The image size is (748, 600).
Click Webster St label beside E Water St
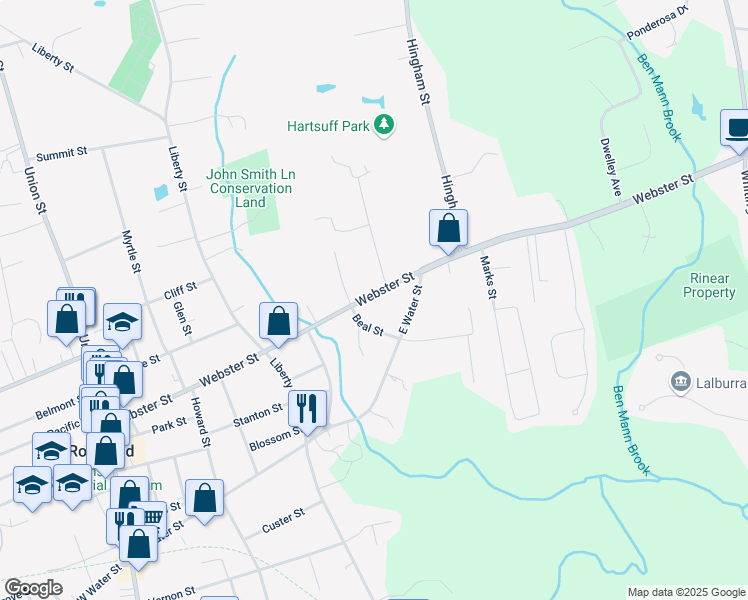(384, 289)
